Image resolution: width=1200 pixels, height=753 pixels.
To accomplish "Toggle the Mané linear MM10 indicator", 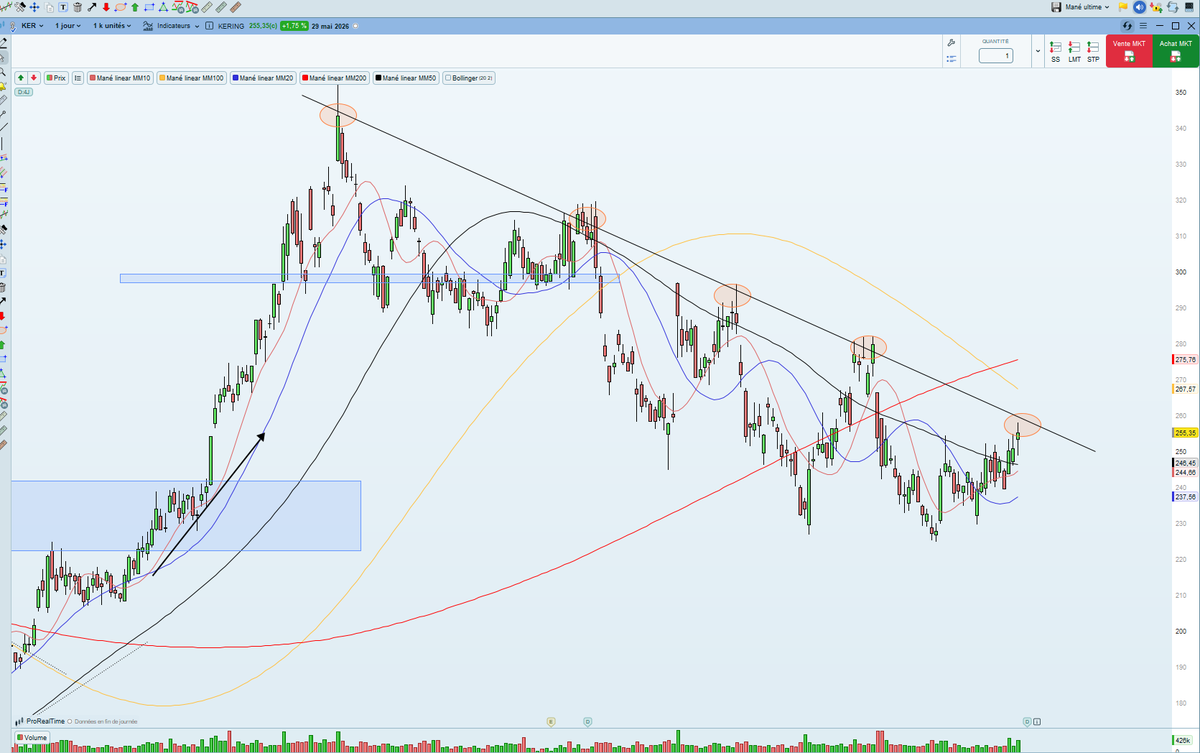I will point(120,78).
